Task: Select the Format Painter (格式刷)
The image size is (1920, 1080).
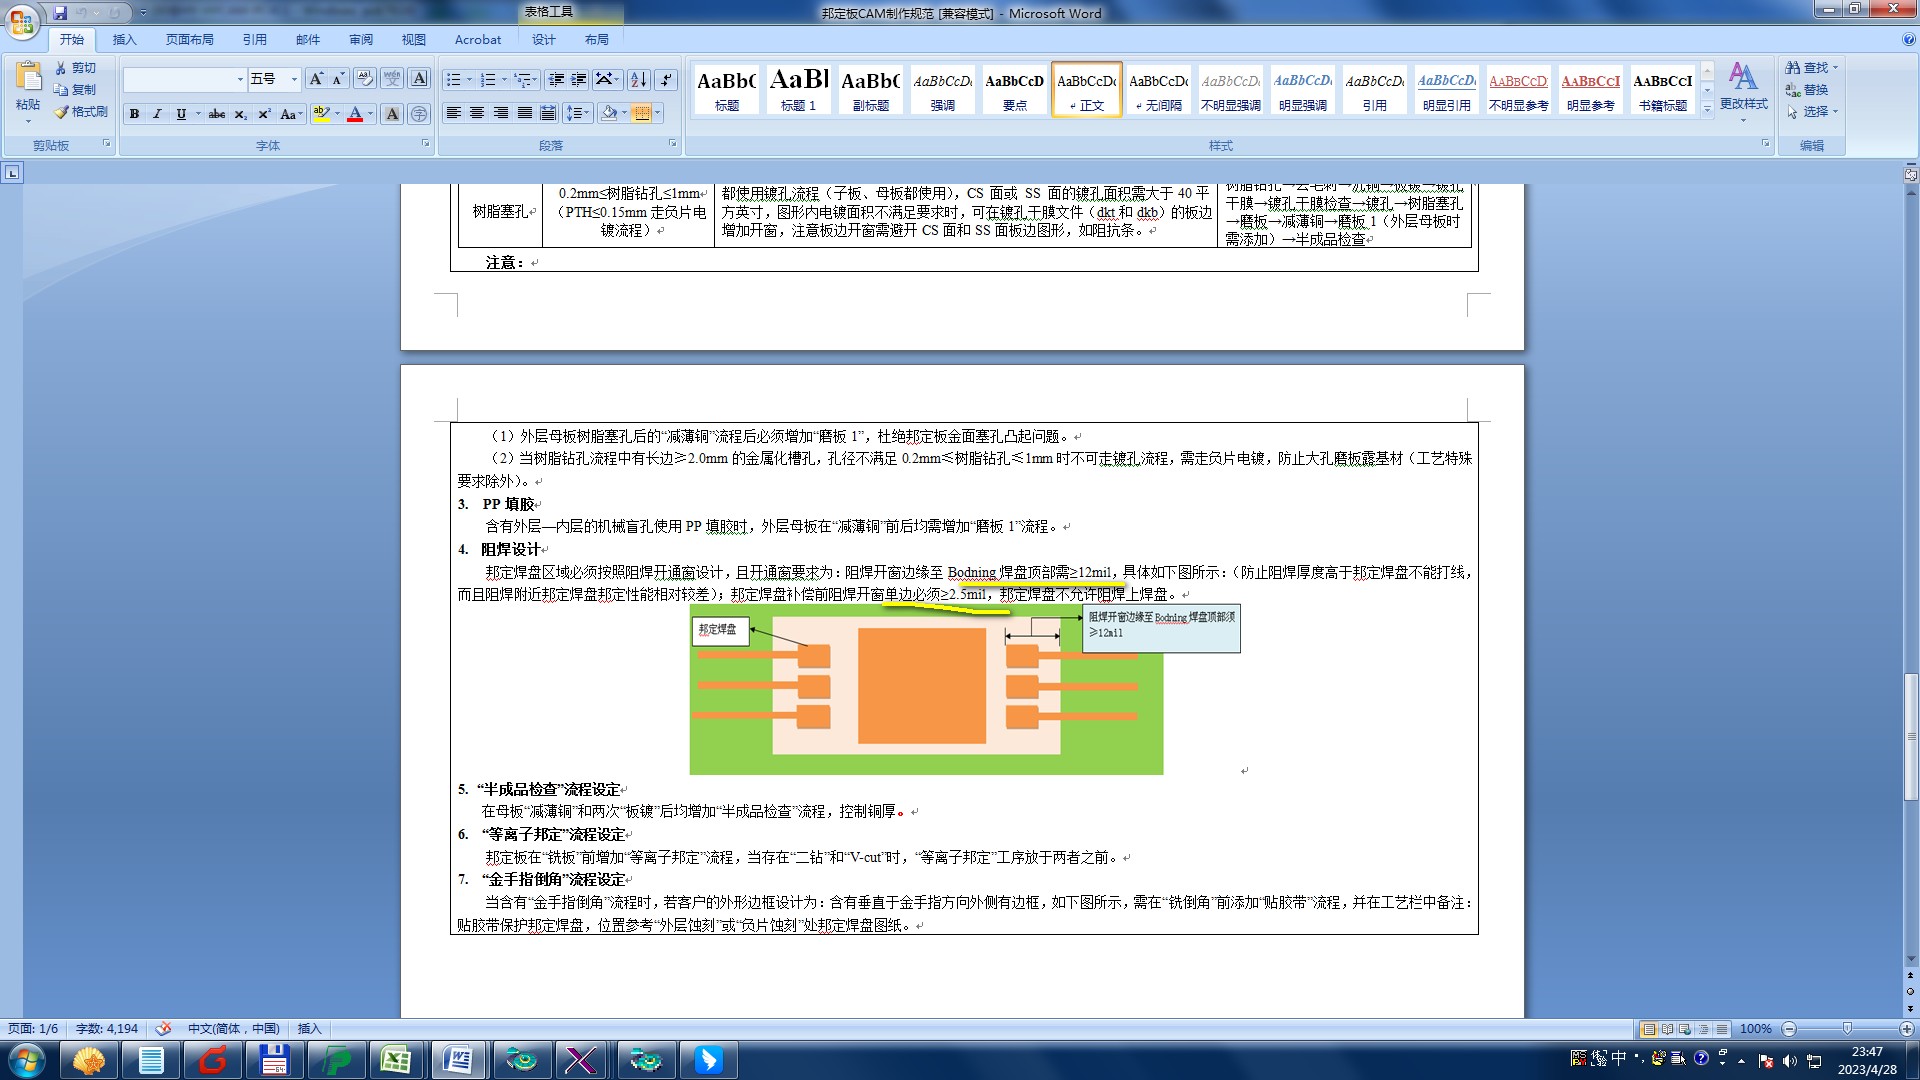Action: pyautogui.click(x=81, y=112)
